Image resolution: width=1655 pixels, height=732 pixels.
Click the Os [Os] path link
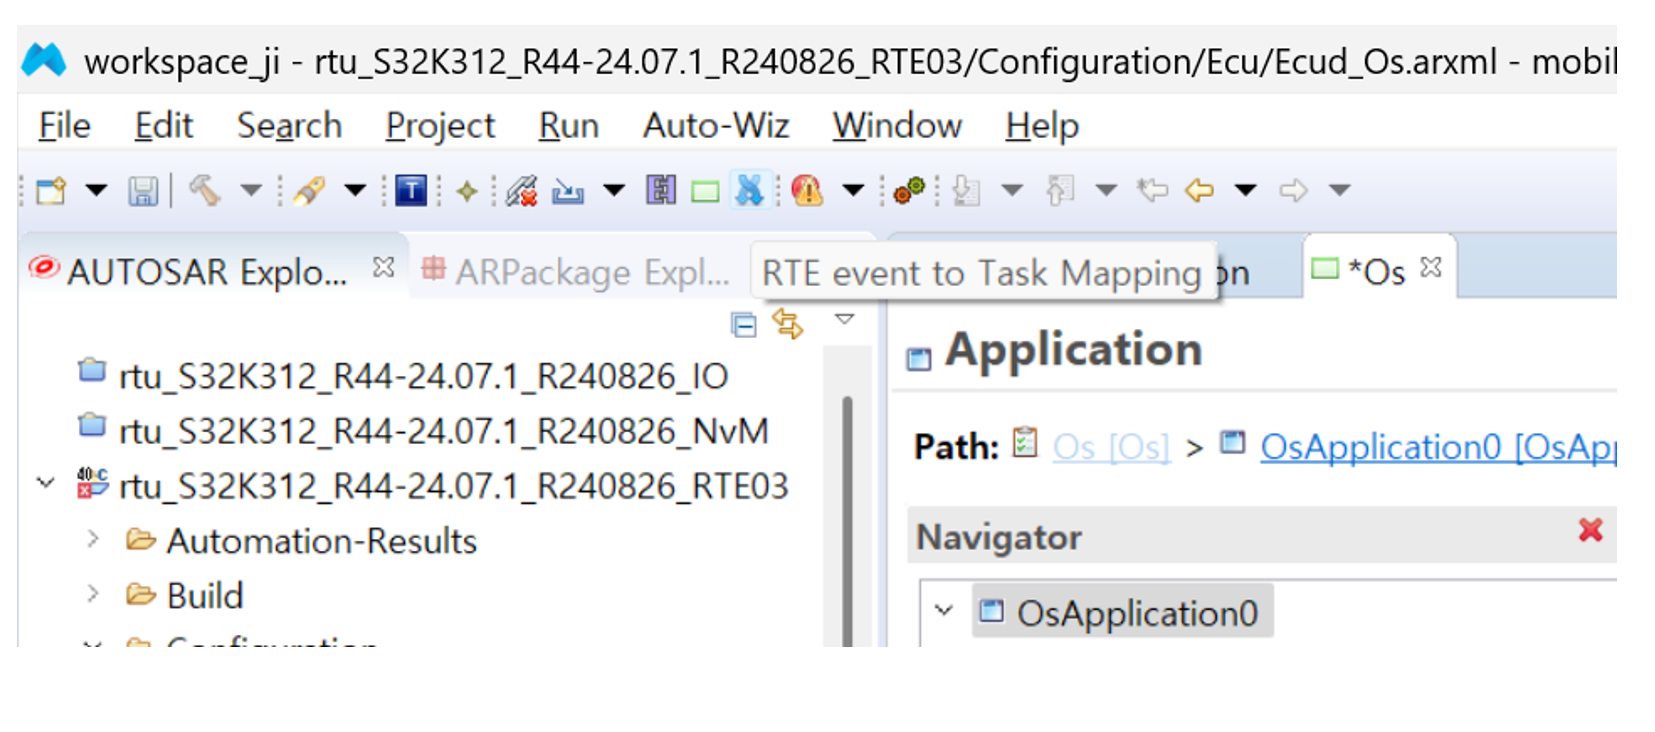tap(1110, 447)
